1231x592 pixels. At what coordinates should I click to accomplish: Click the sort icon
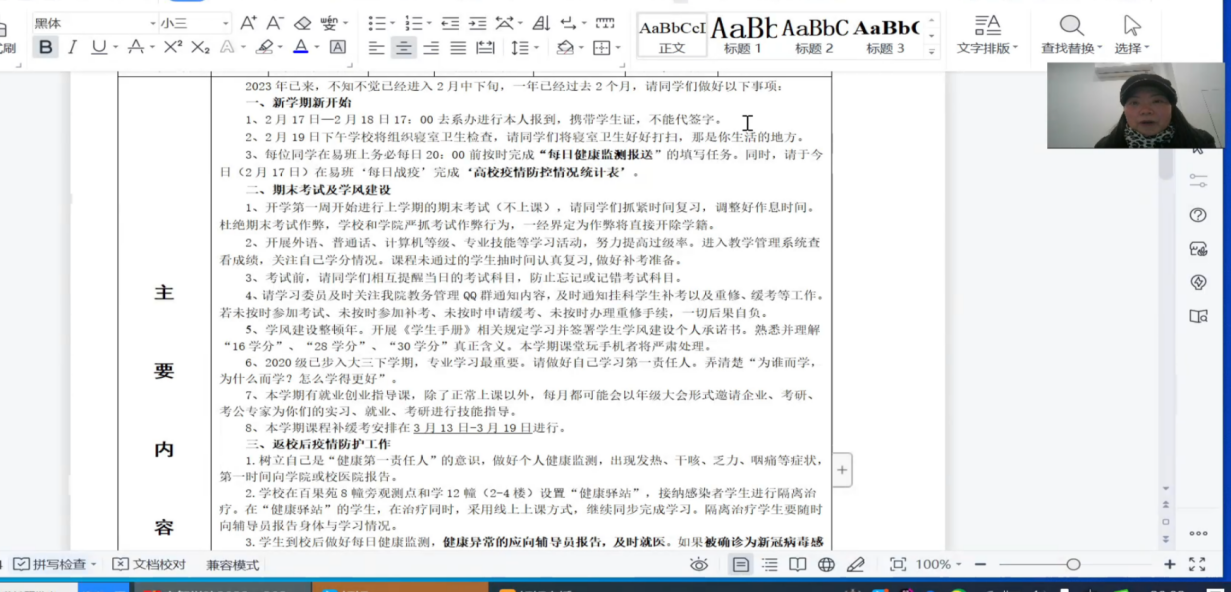pos(541,23)
